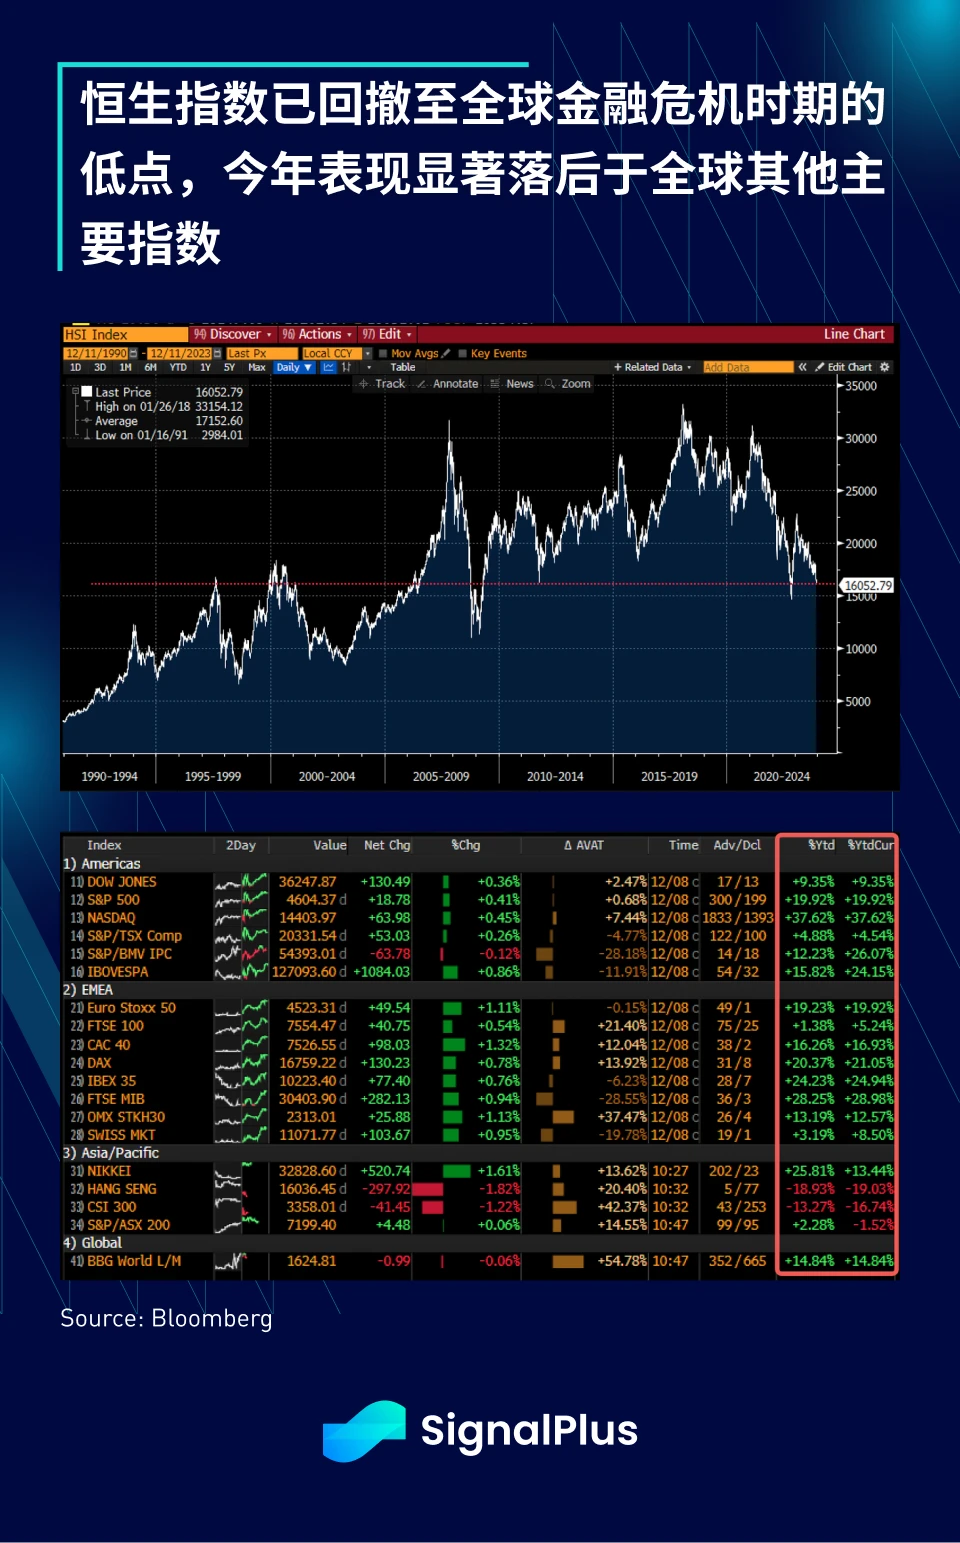Open the Discover menu
This screenshot has width=960, height=1543.
pyautogui.click(x=232, y=334)
